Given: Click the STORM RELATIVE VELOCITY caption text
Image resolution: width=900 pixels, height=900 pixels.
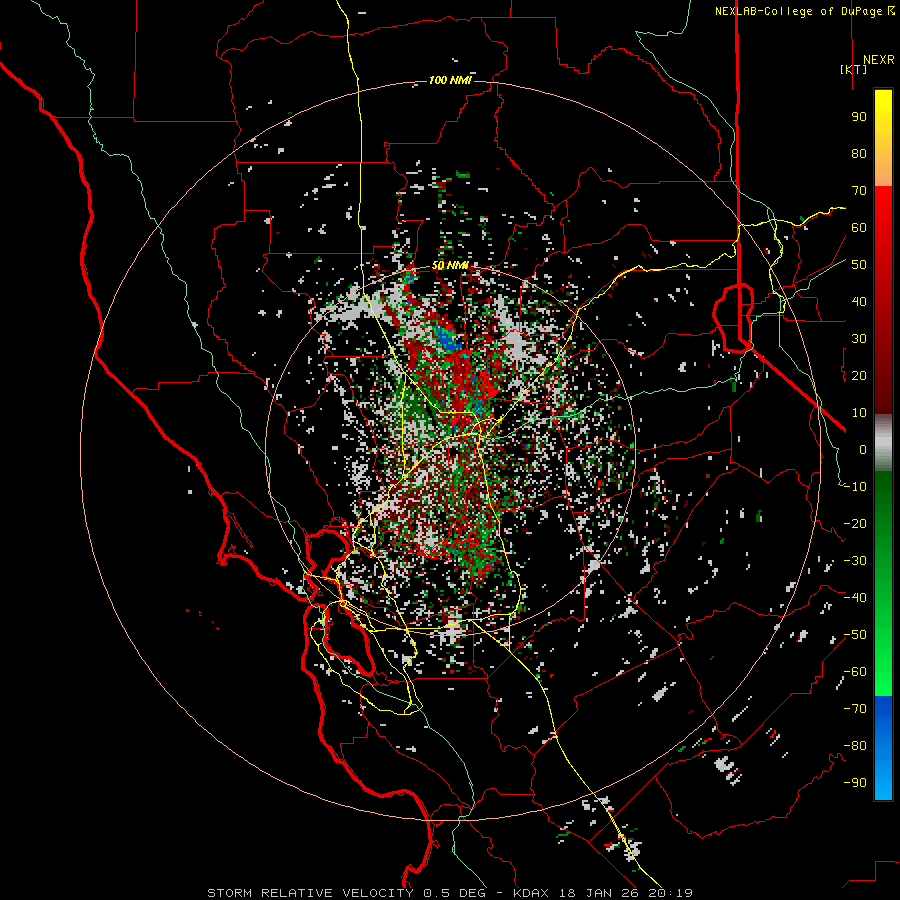Looking at the screenshot, I should [310, 893].
